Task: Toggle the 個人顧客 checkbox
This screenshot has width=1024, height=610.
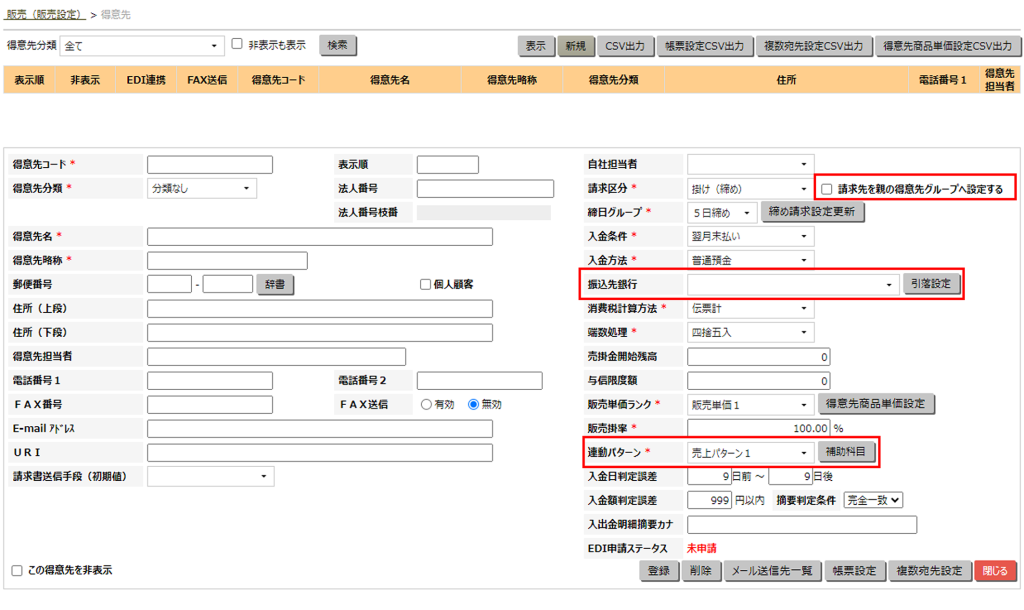Action: coord(425,284)
